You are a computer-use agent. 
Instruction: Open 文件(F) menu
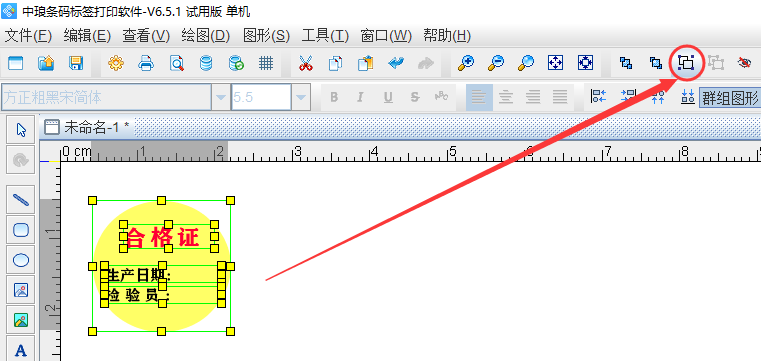28,35
